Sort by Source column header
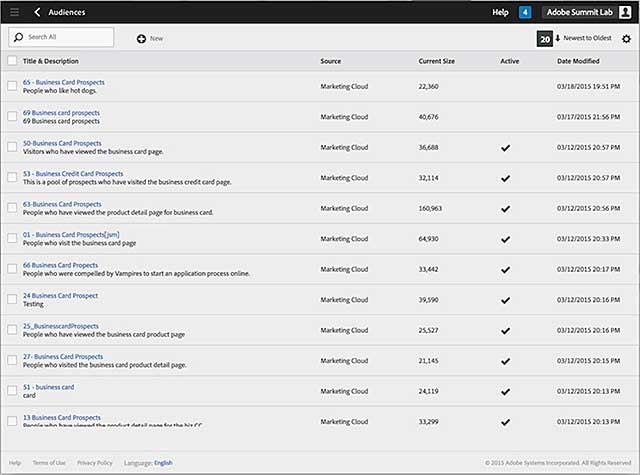Screen dimensions: 640x475 (331, 61)
